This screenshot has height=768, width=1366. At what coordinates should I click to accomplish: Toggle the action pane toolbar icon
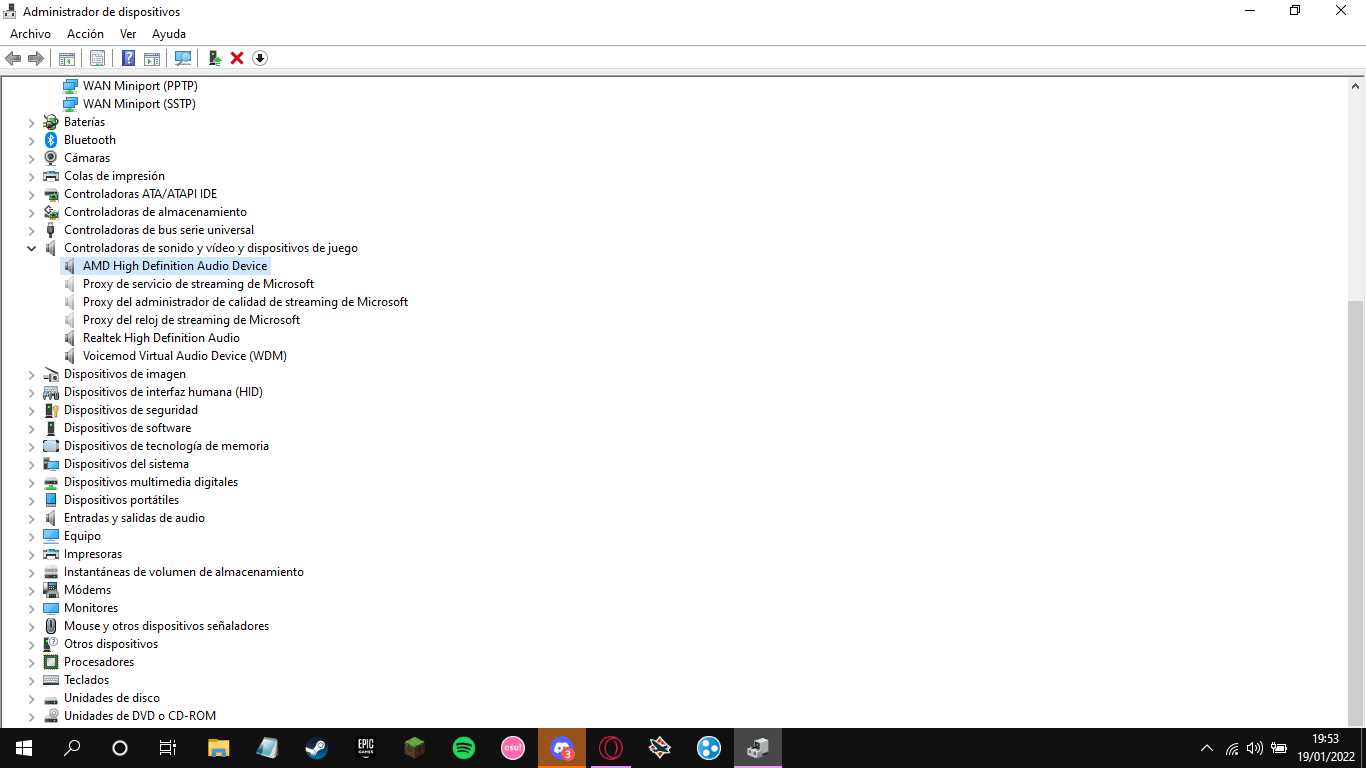pyautogui.click(x=152, y=58)
